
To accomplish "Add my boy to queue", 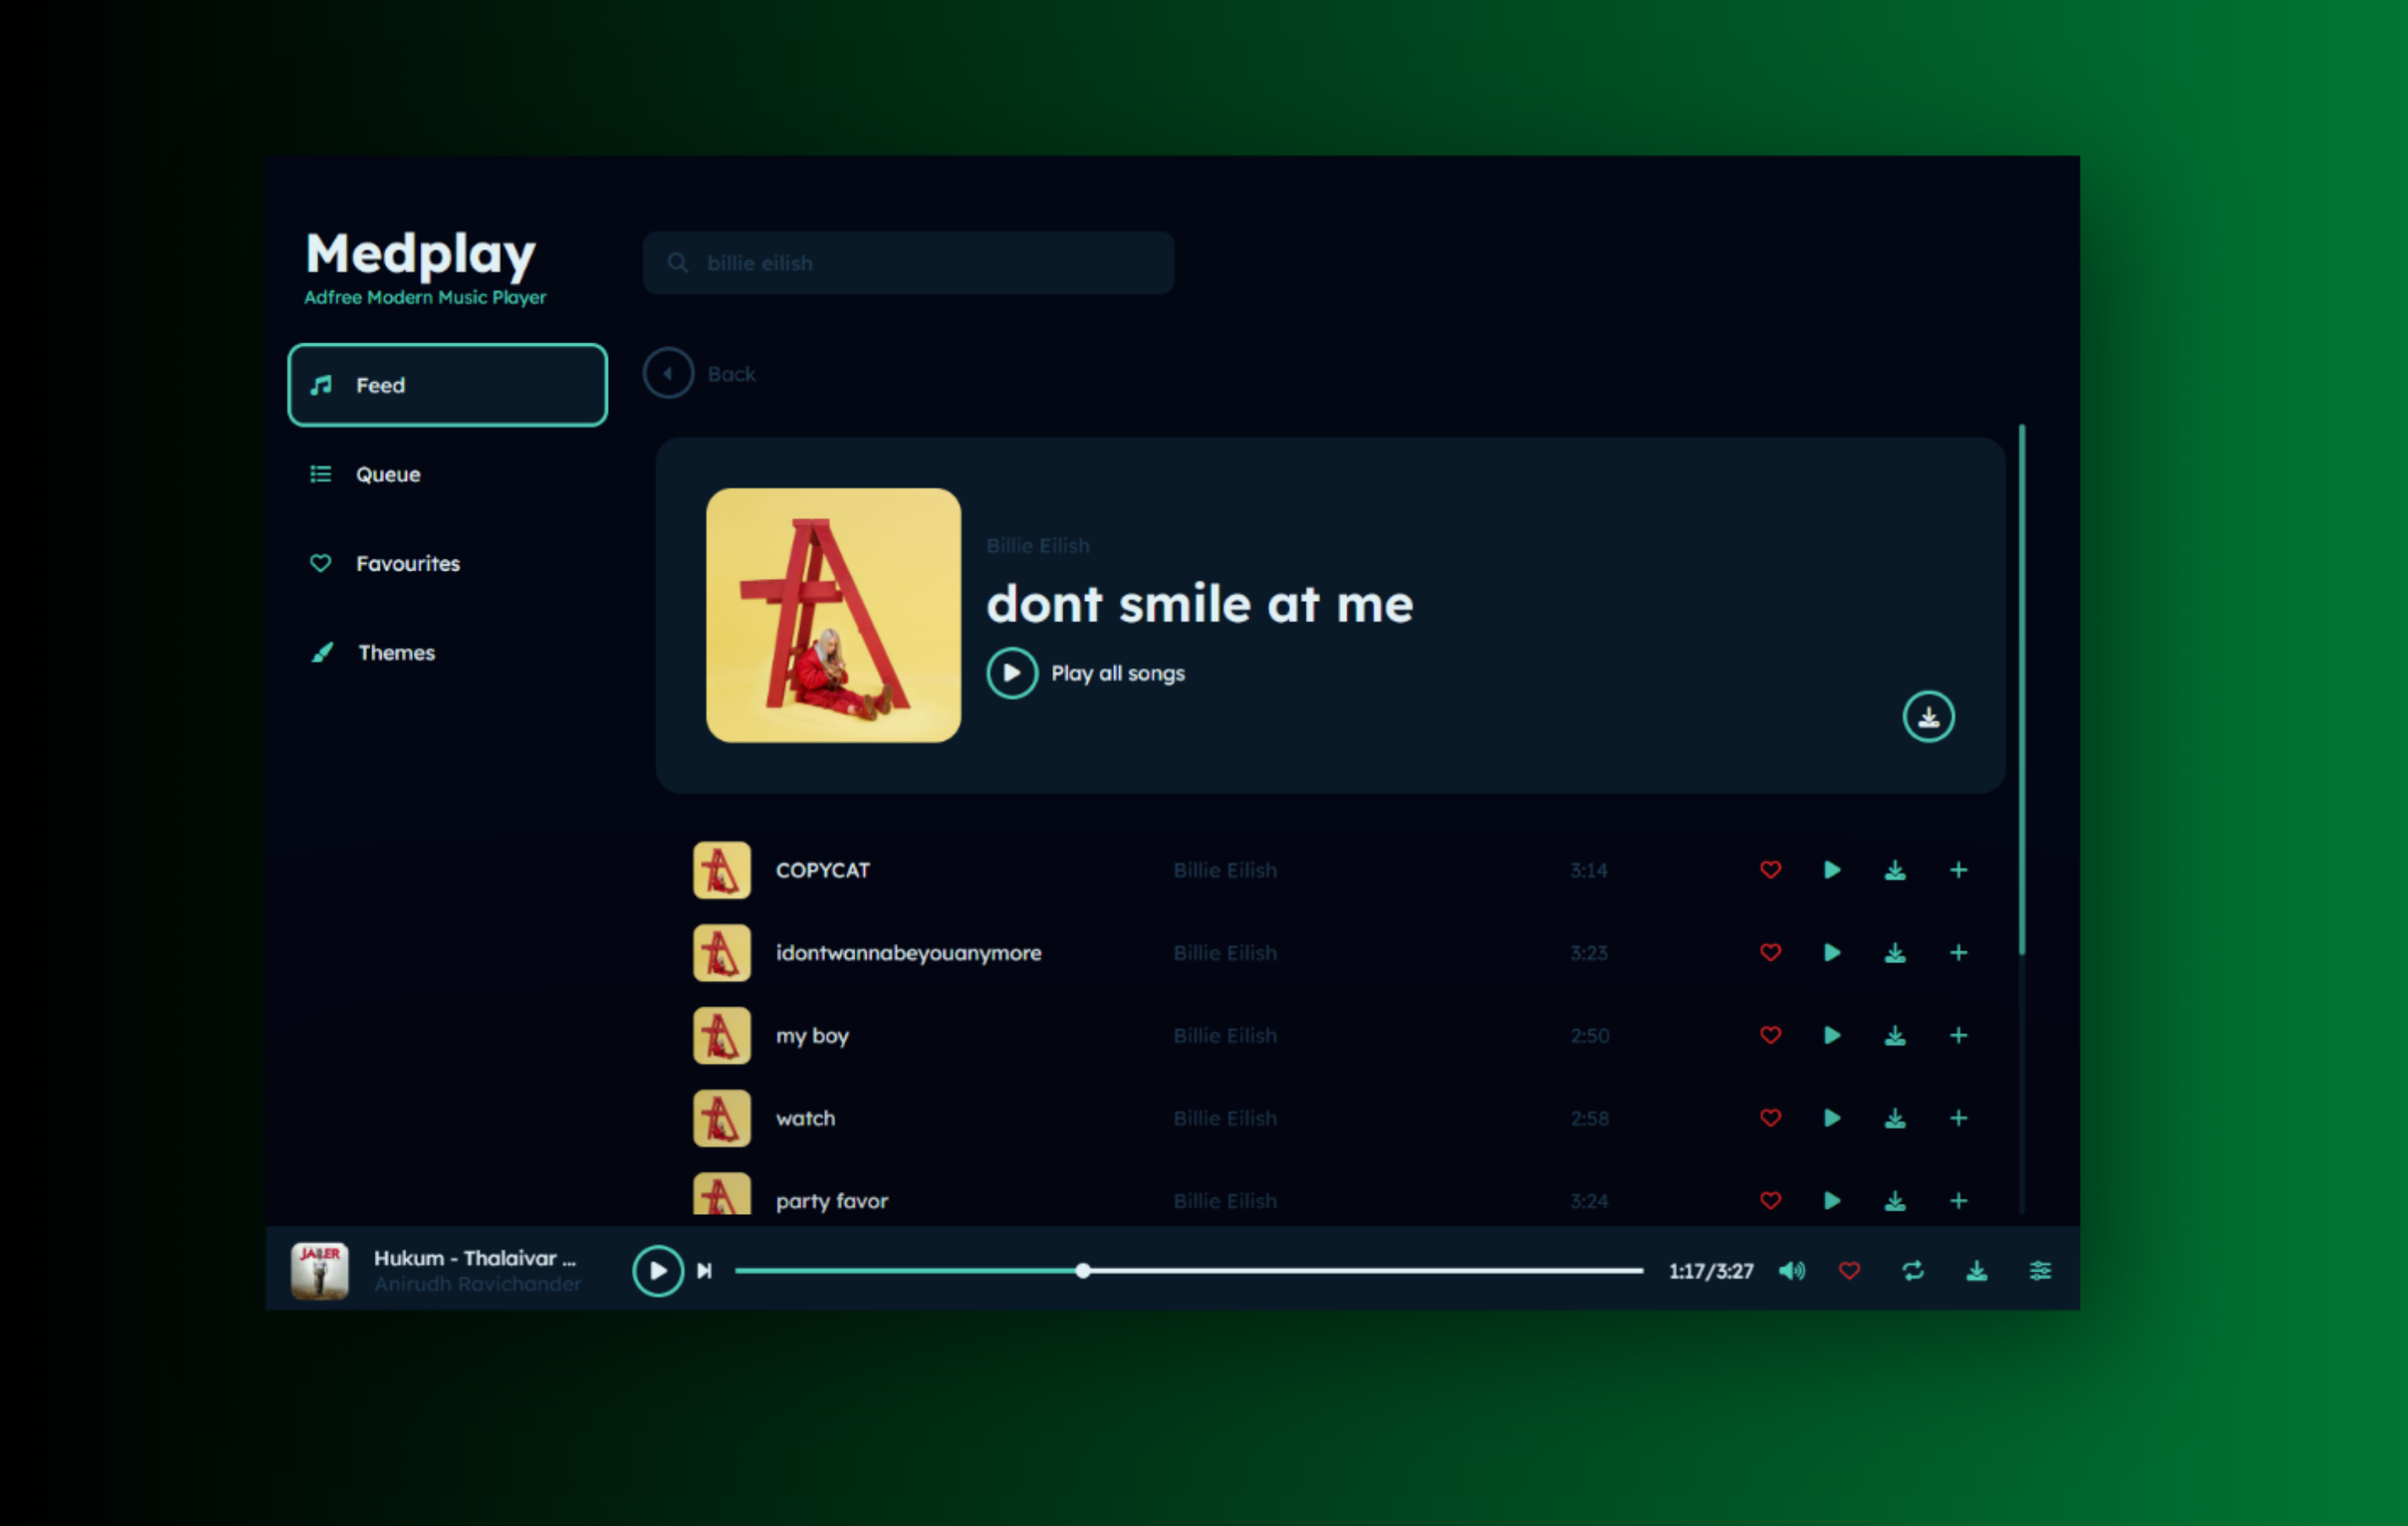I will tap(1958, 1036).
